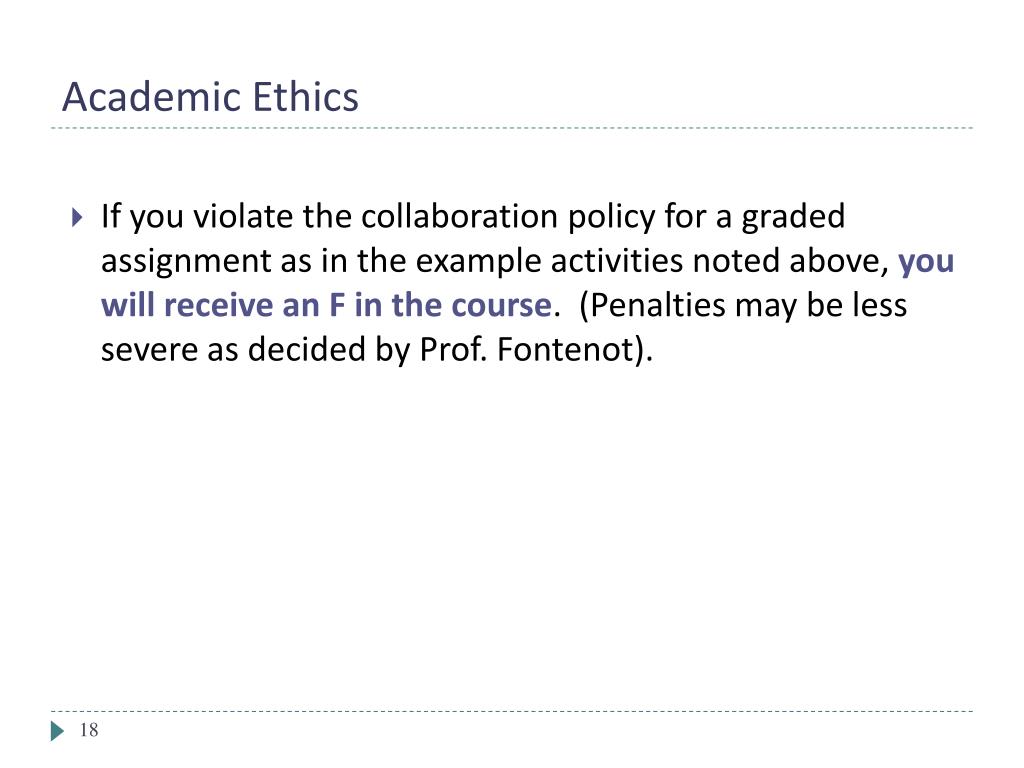
Task: Click the word "graded" ending line one
Action: pyautogui.click(x=793, y=218)
